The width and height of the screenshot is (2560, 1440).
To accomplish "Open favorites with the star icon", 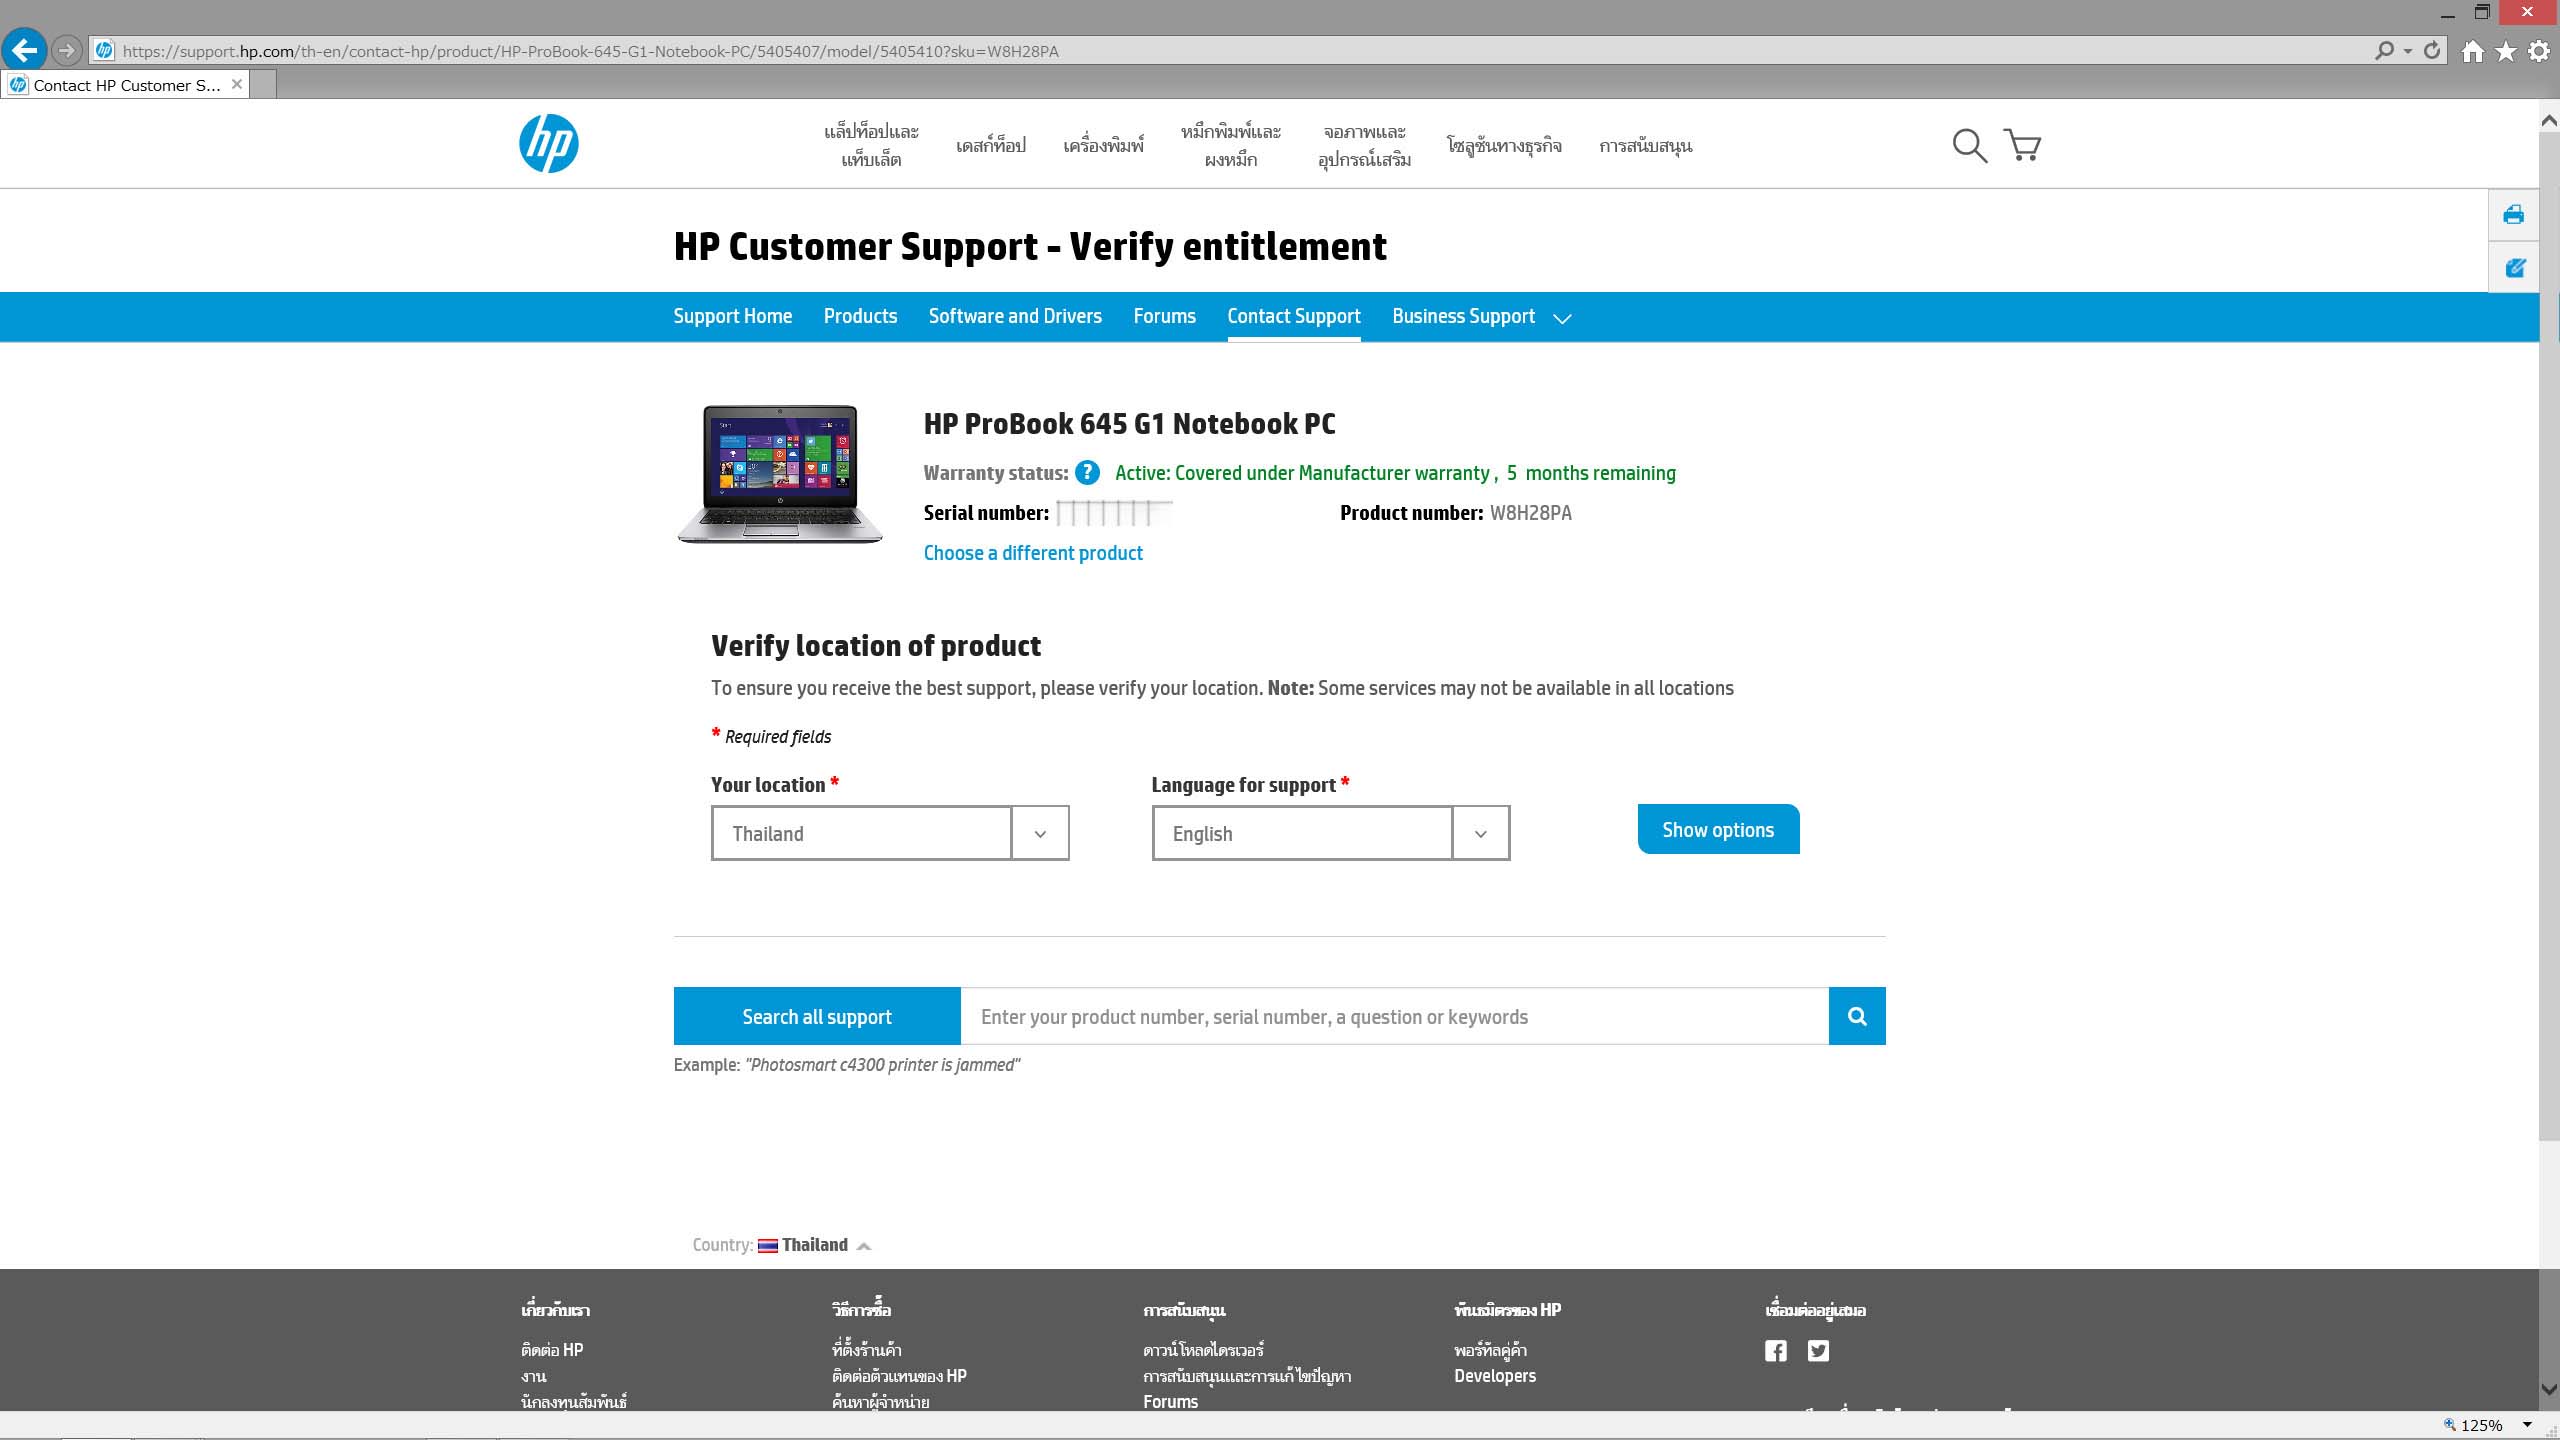I will coord(2505,51).
